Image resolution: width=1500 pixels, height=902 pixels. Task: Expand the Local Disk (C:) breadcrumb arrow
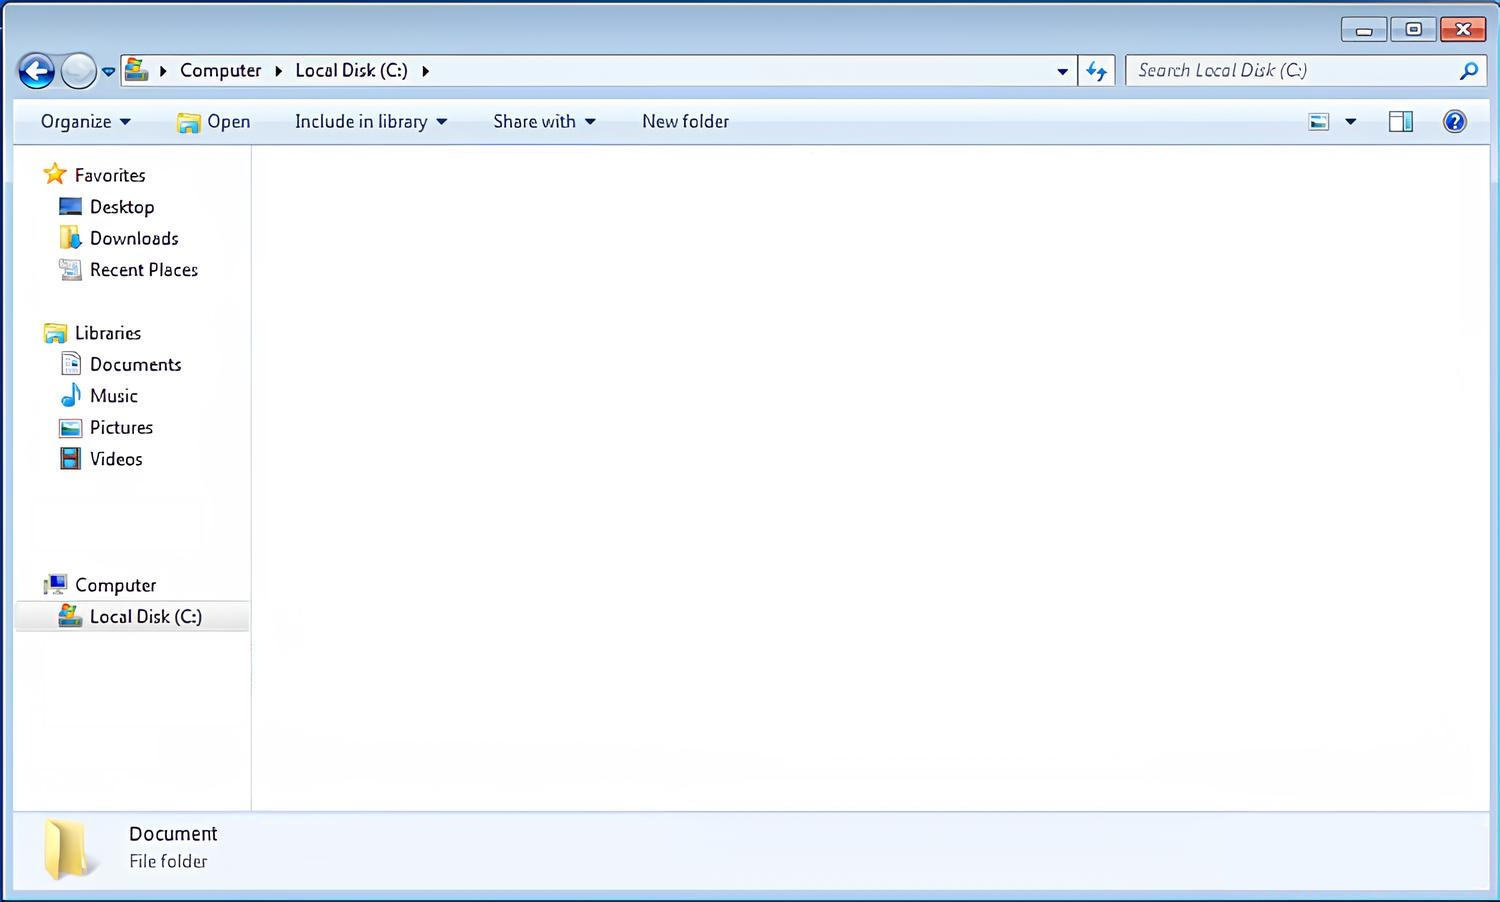point(425,71)
